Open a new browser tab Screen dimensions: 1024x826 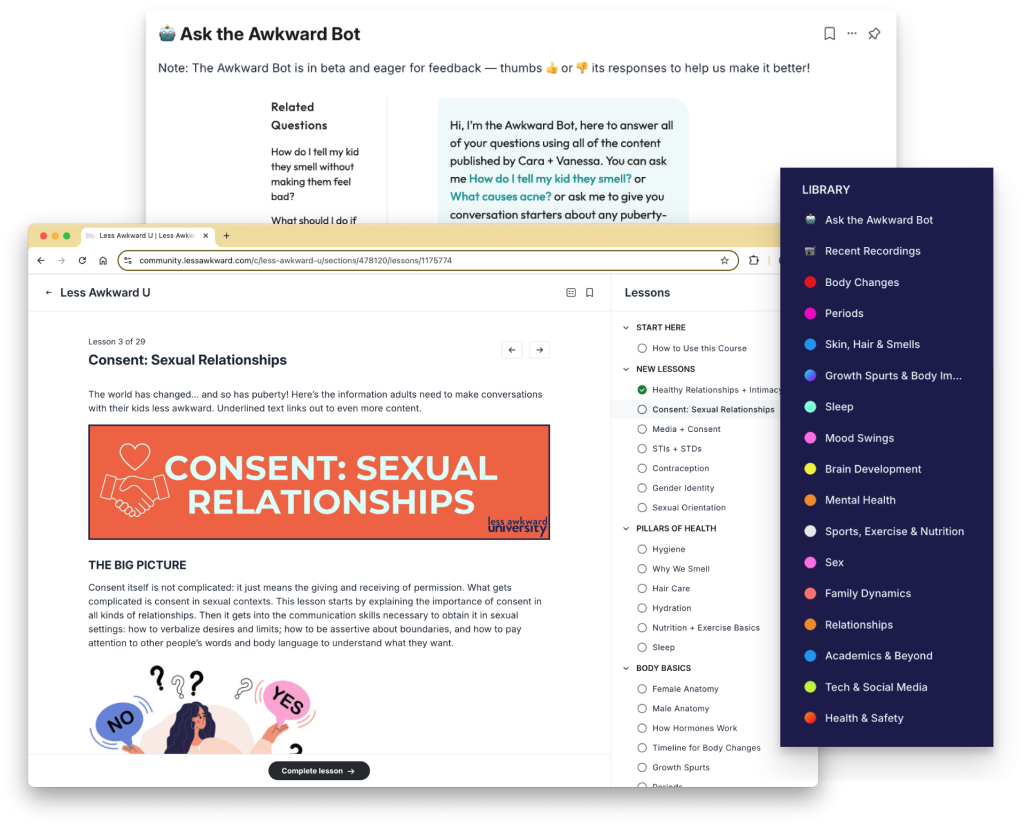tap(227, 236)
